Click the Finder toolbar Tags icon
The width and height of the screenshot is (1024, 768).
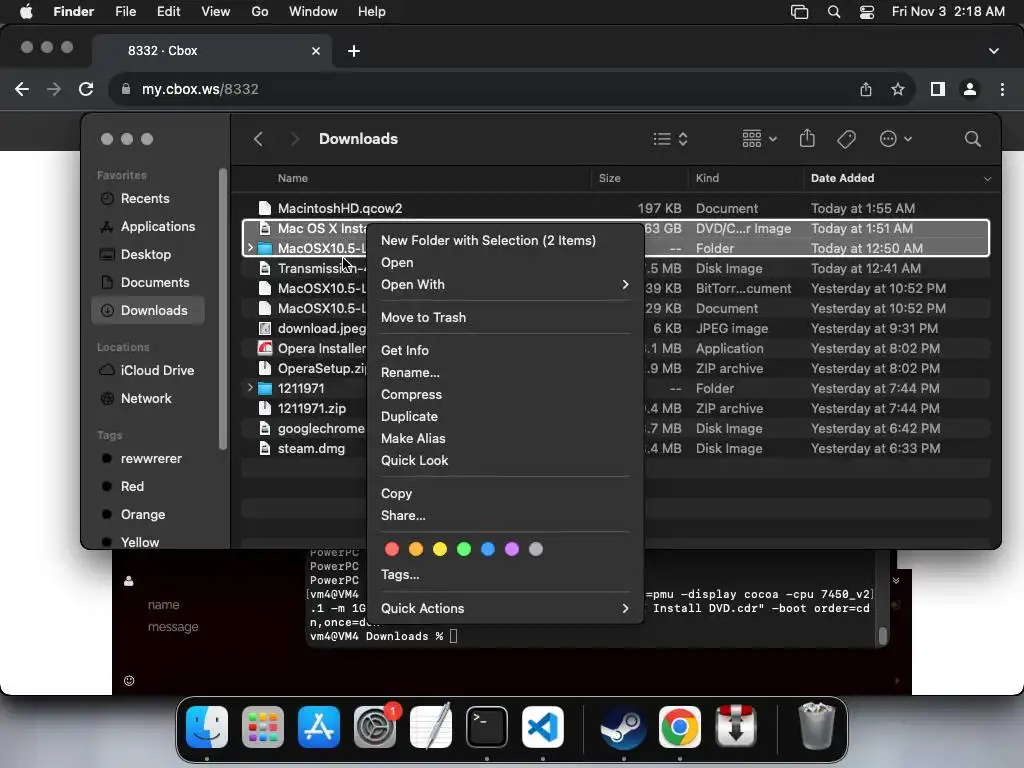[x=846, y=138]
